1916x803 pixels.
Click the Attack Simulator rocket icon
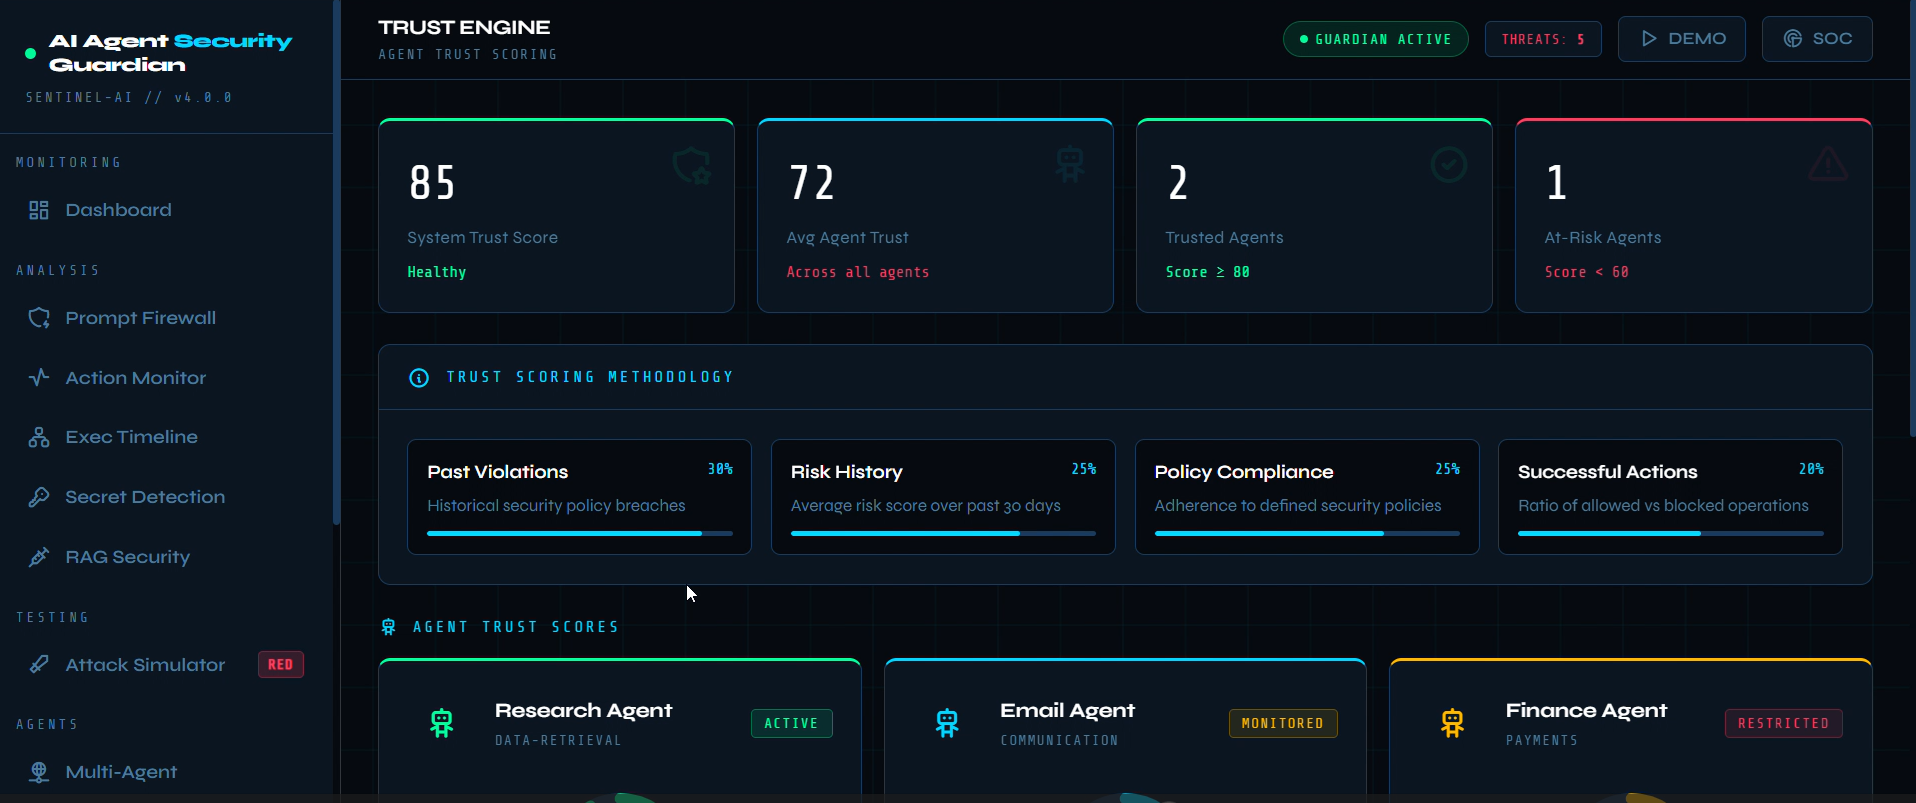point(39,664)
